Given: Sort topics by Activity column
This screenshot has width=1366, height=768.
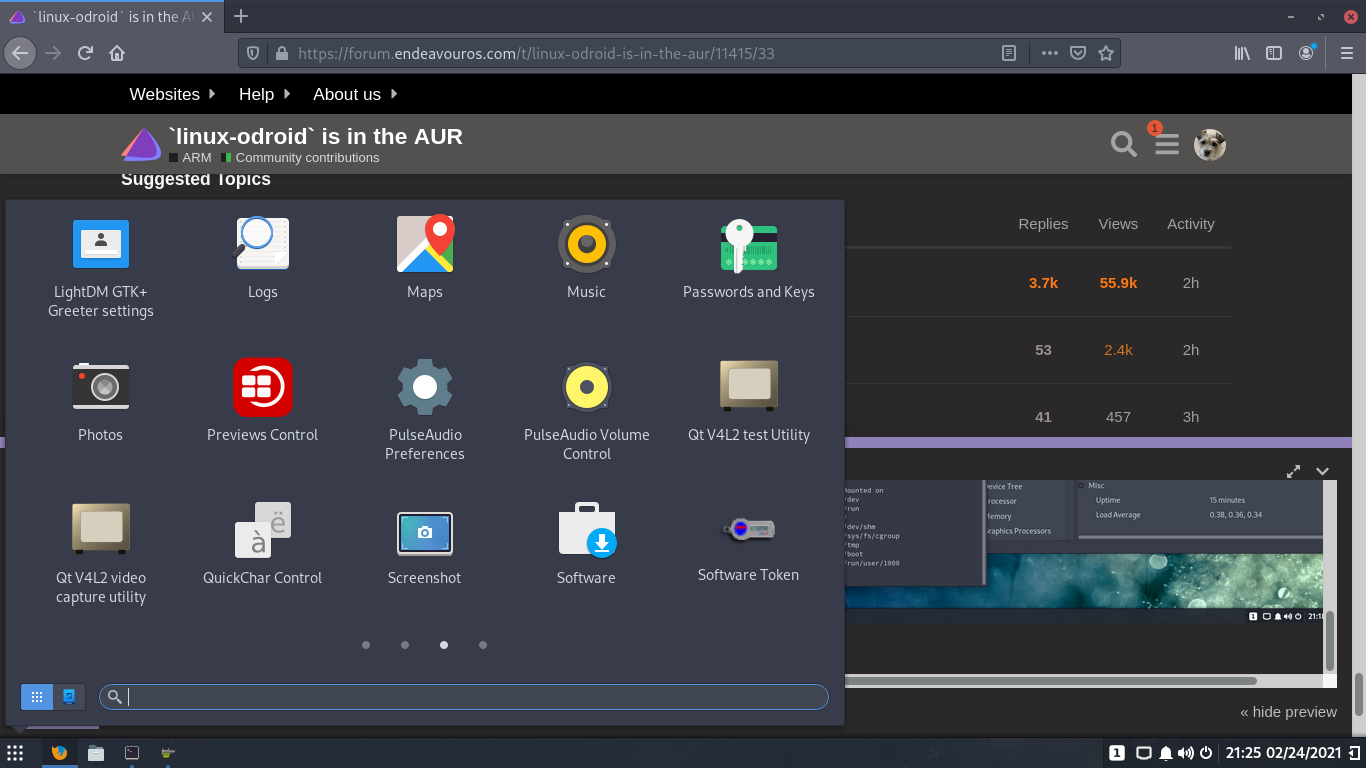Looking at the screenshot, I should pos(1190,224).
